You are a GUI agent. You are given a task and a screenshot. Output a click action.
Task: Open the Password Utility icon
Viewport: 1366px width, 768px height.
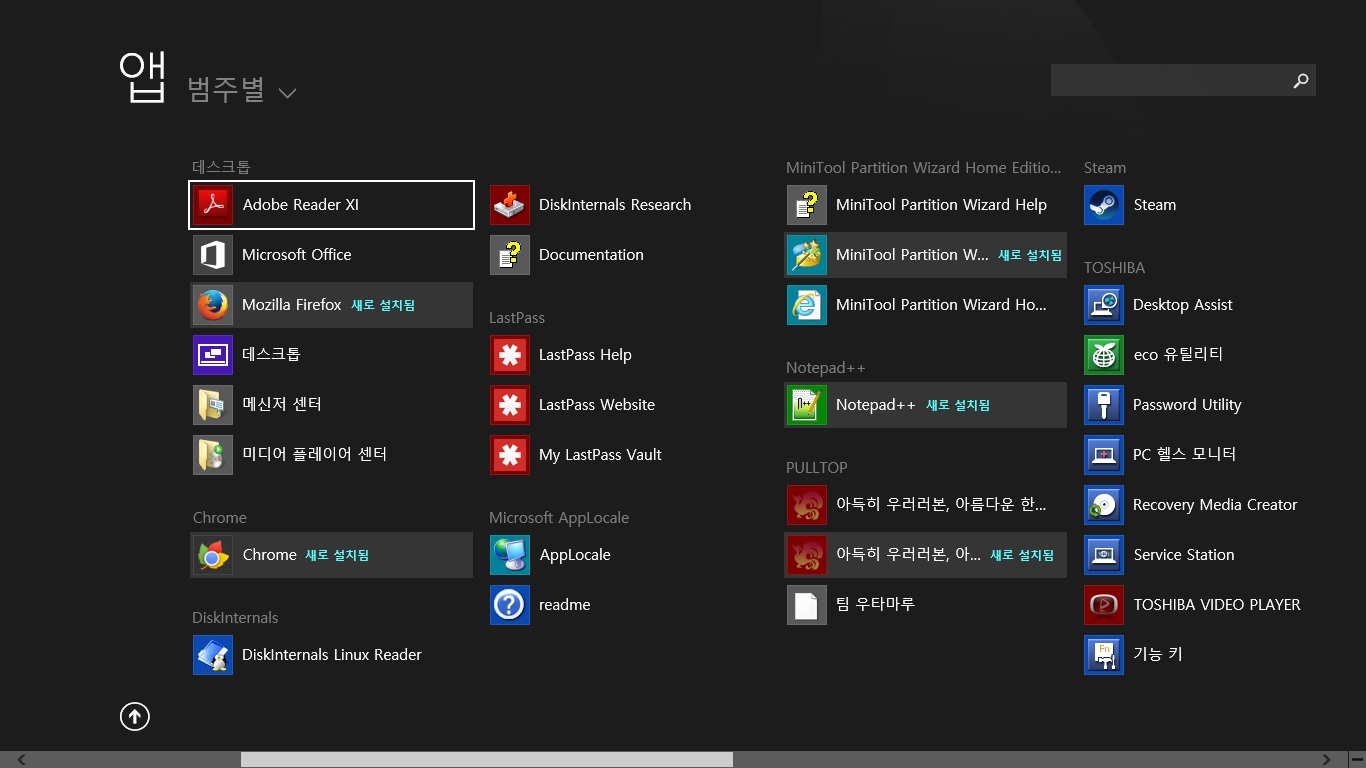(1104, 405)
